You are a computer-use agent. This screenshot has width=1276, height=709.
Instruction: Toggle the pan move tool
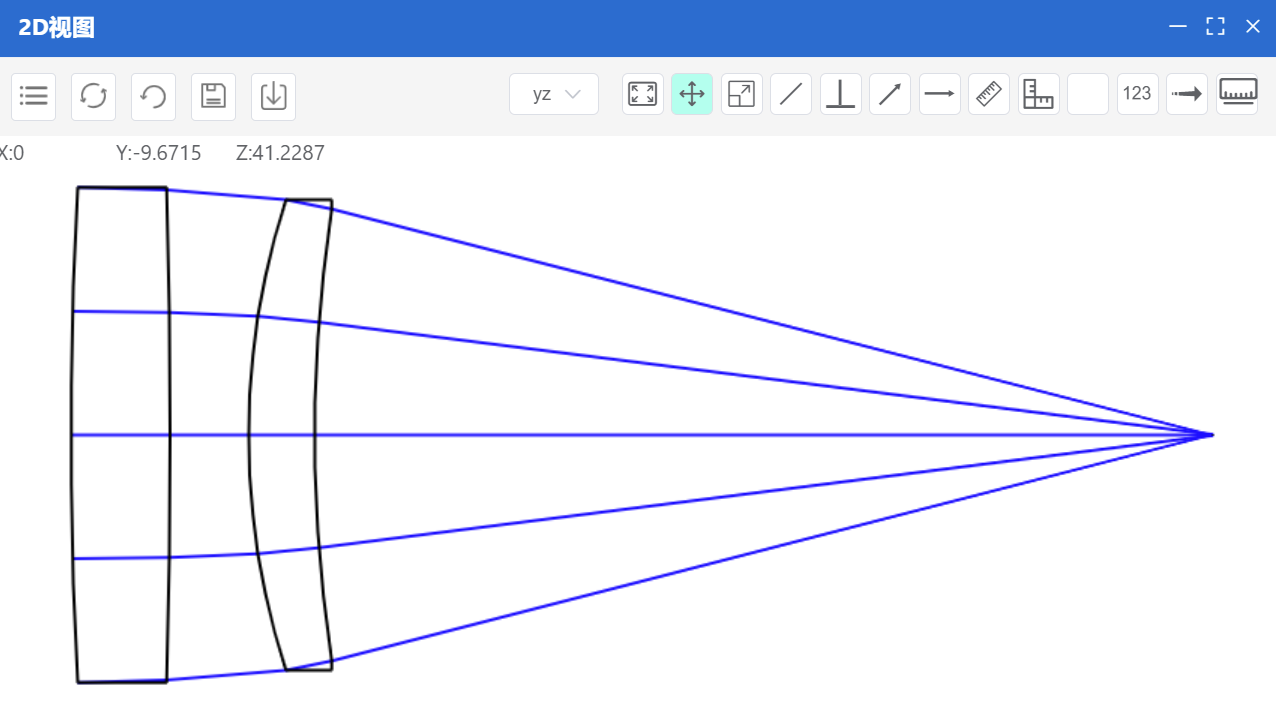[692, 94]
